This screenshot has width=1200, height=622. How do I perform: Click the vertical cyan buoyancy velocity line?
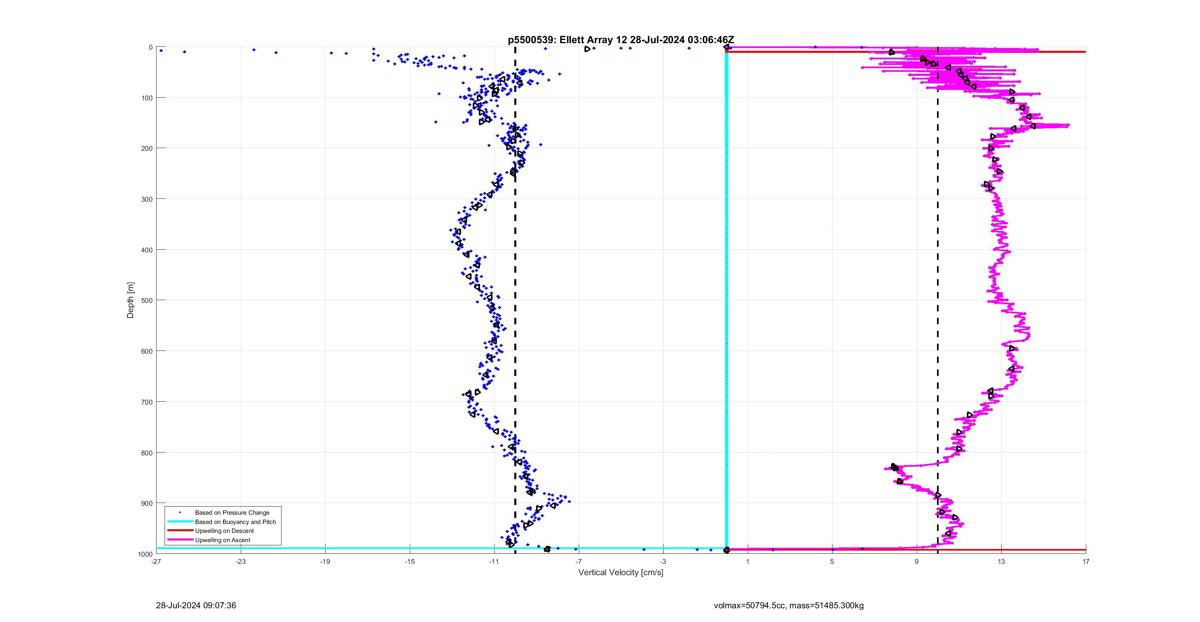[x=726, y=300]
